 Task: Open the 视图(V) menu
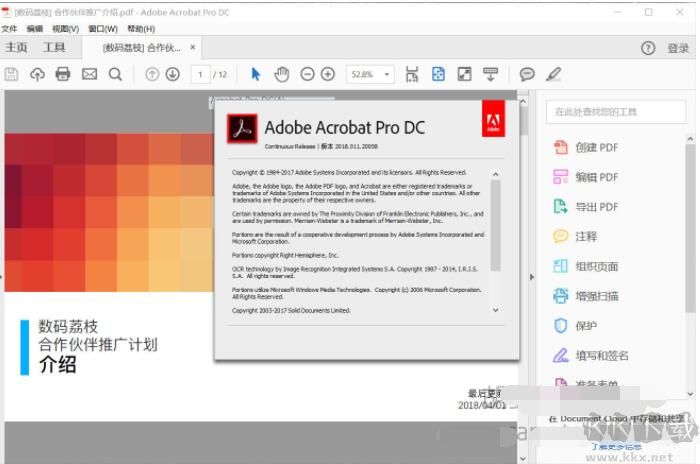66,29
